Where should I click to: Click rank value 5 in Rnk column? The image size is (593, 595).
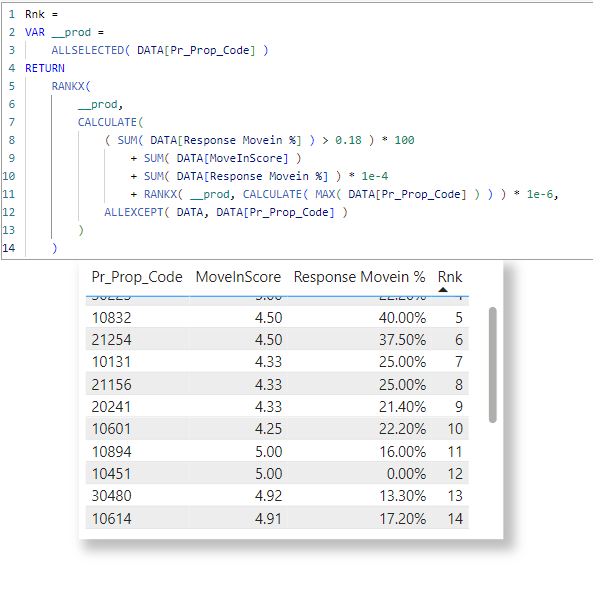pos(459,318)
